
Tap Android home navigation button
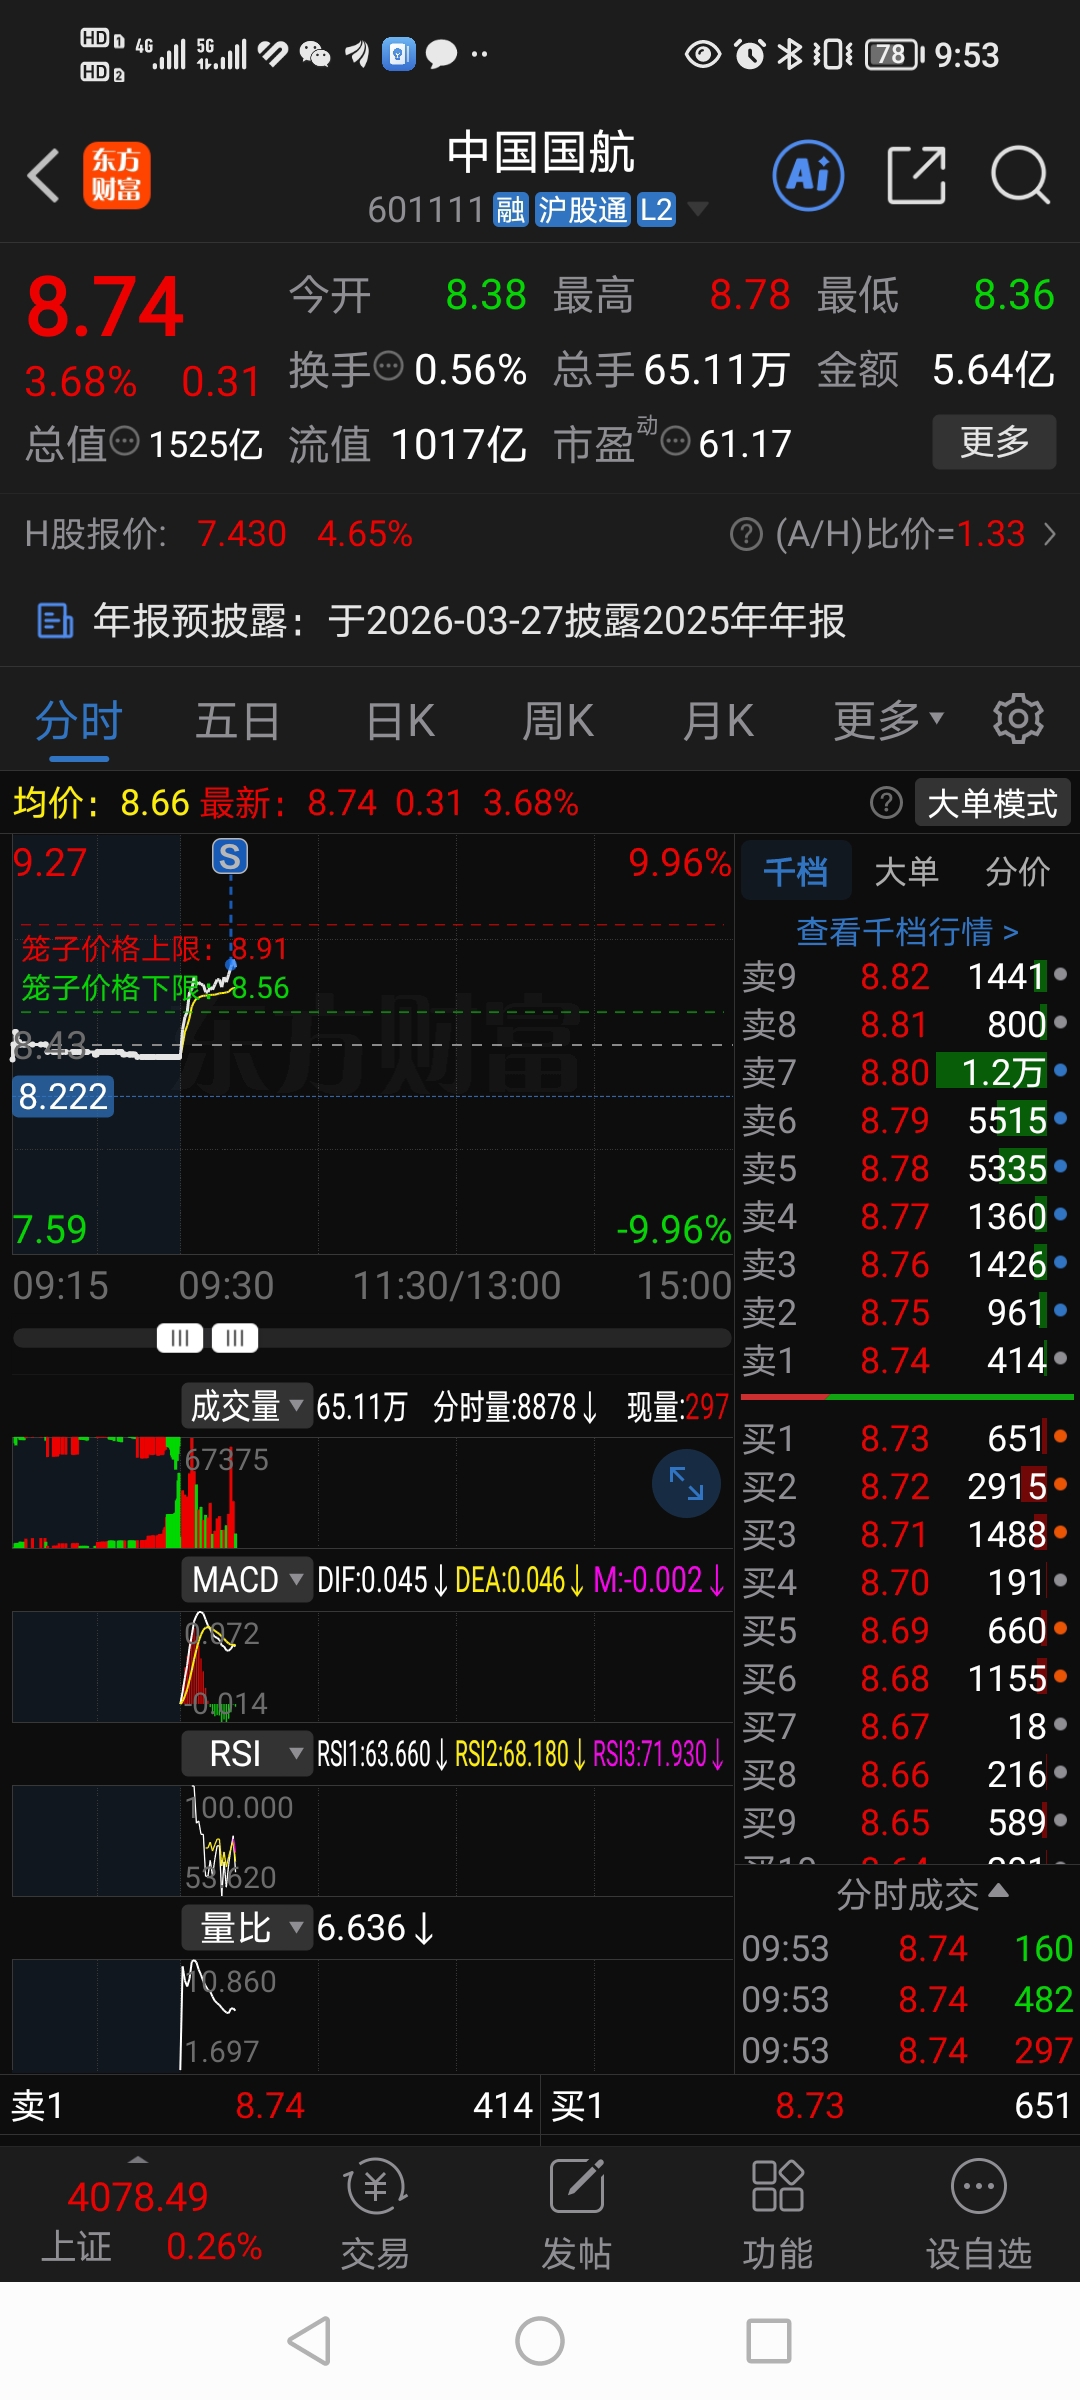coord(540,2341)
